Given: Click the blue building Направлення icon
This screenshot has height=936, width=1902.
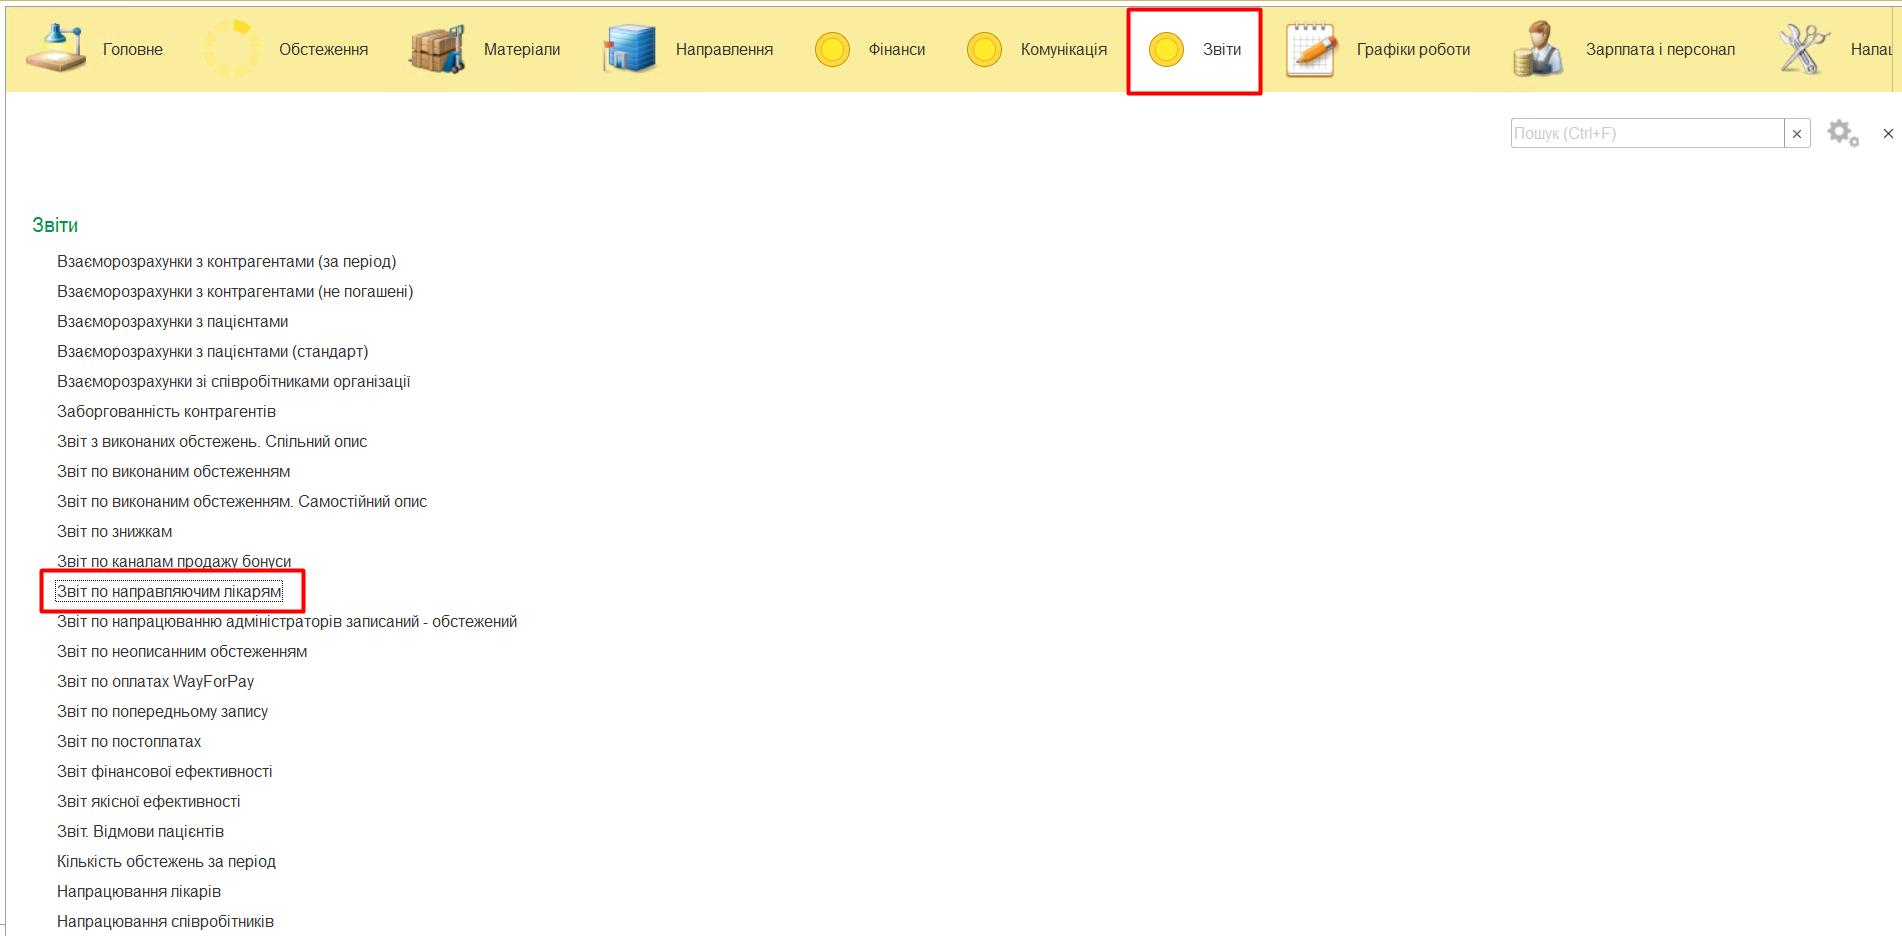Looking at the screenshot, I should pyautogui.click(x=629, y=49).
